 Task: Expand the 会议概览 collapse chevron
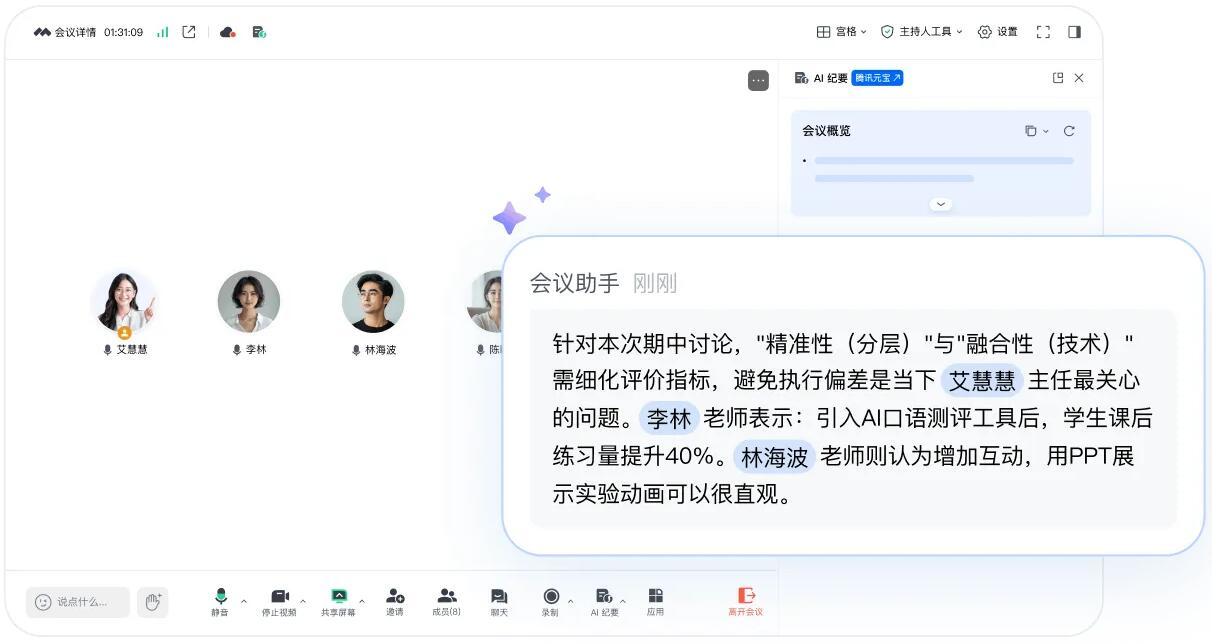940,204
